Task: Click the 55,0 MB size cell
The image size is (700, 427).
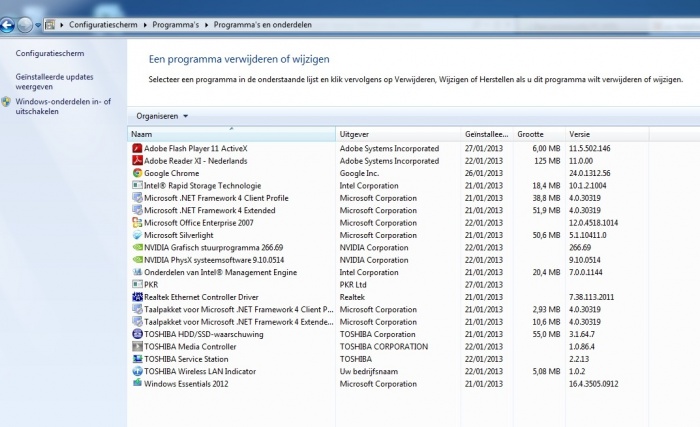Action: (x=546, y=334)
